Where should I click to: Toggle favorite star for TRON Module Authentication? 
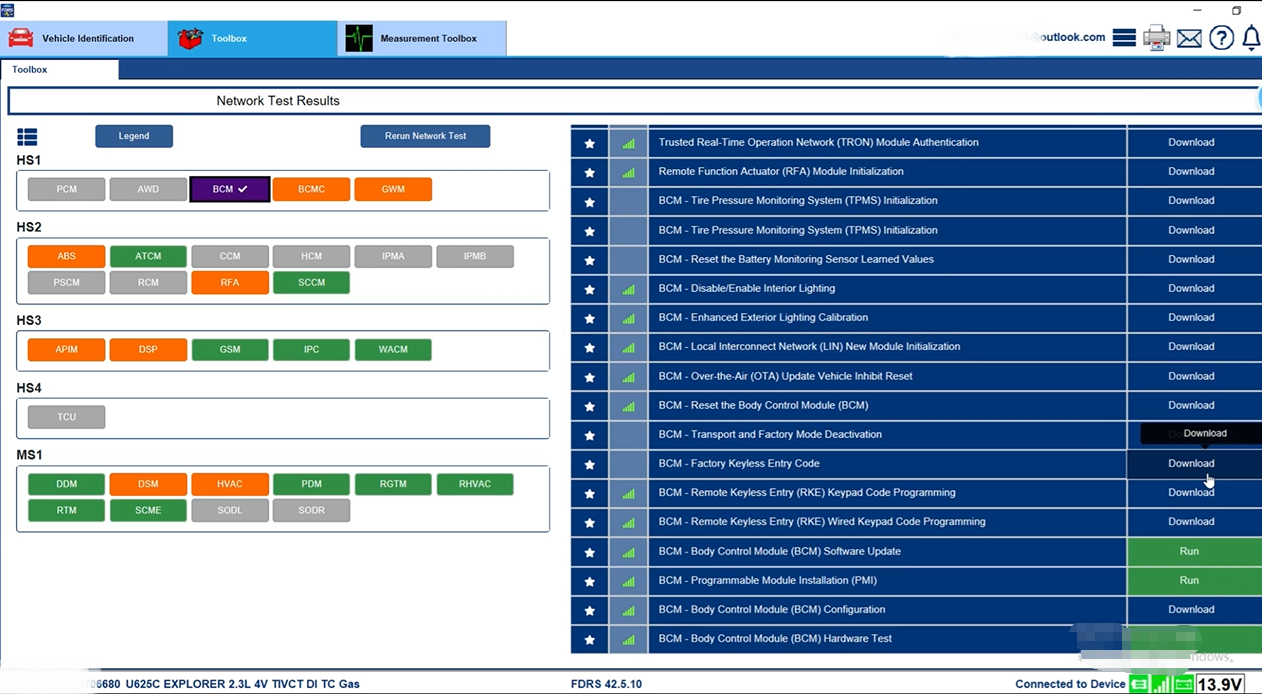(x=589, y=143)
